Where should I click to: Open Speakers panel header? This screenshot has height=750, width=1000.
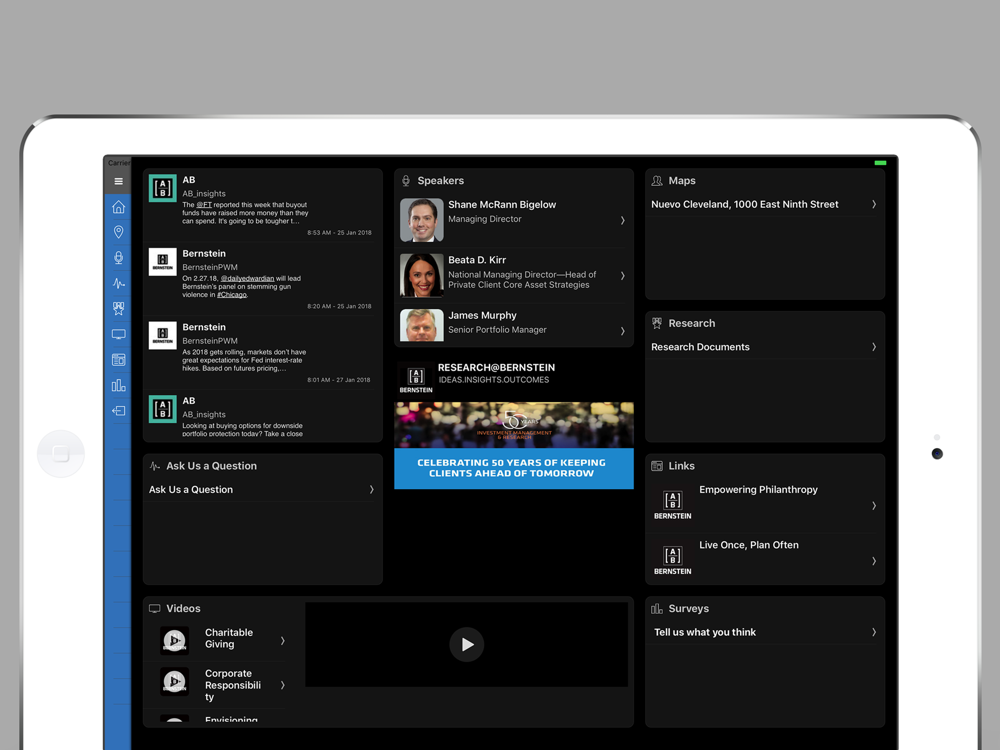pyautogui.click(x=441, y=180)
